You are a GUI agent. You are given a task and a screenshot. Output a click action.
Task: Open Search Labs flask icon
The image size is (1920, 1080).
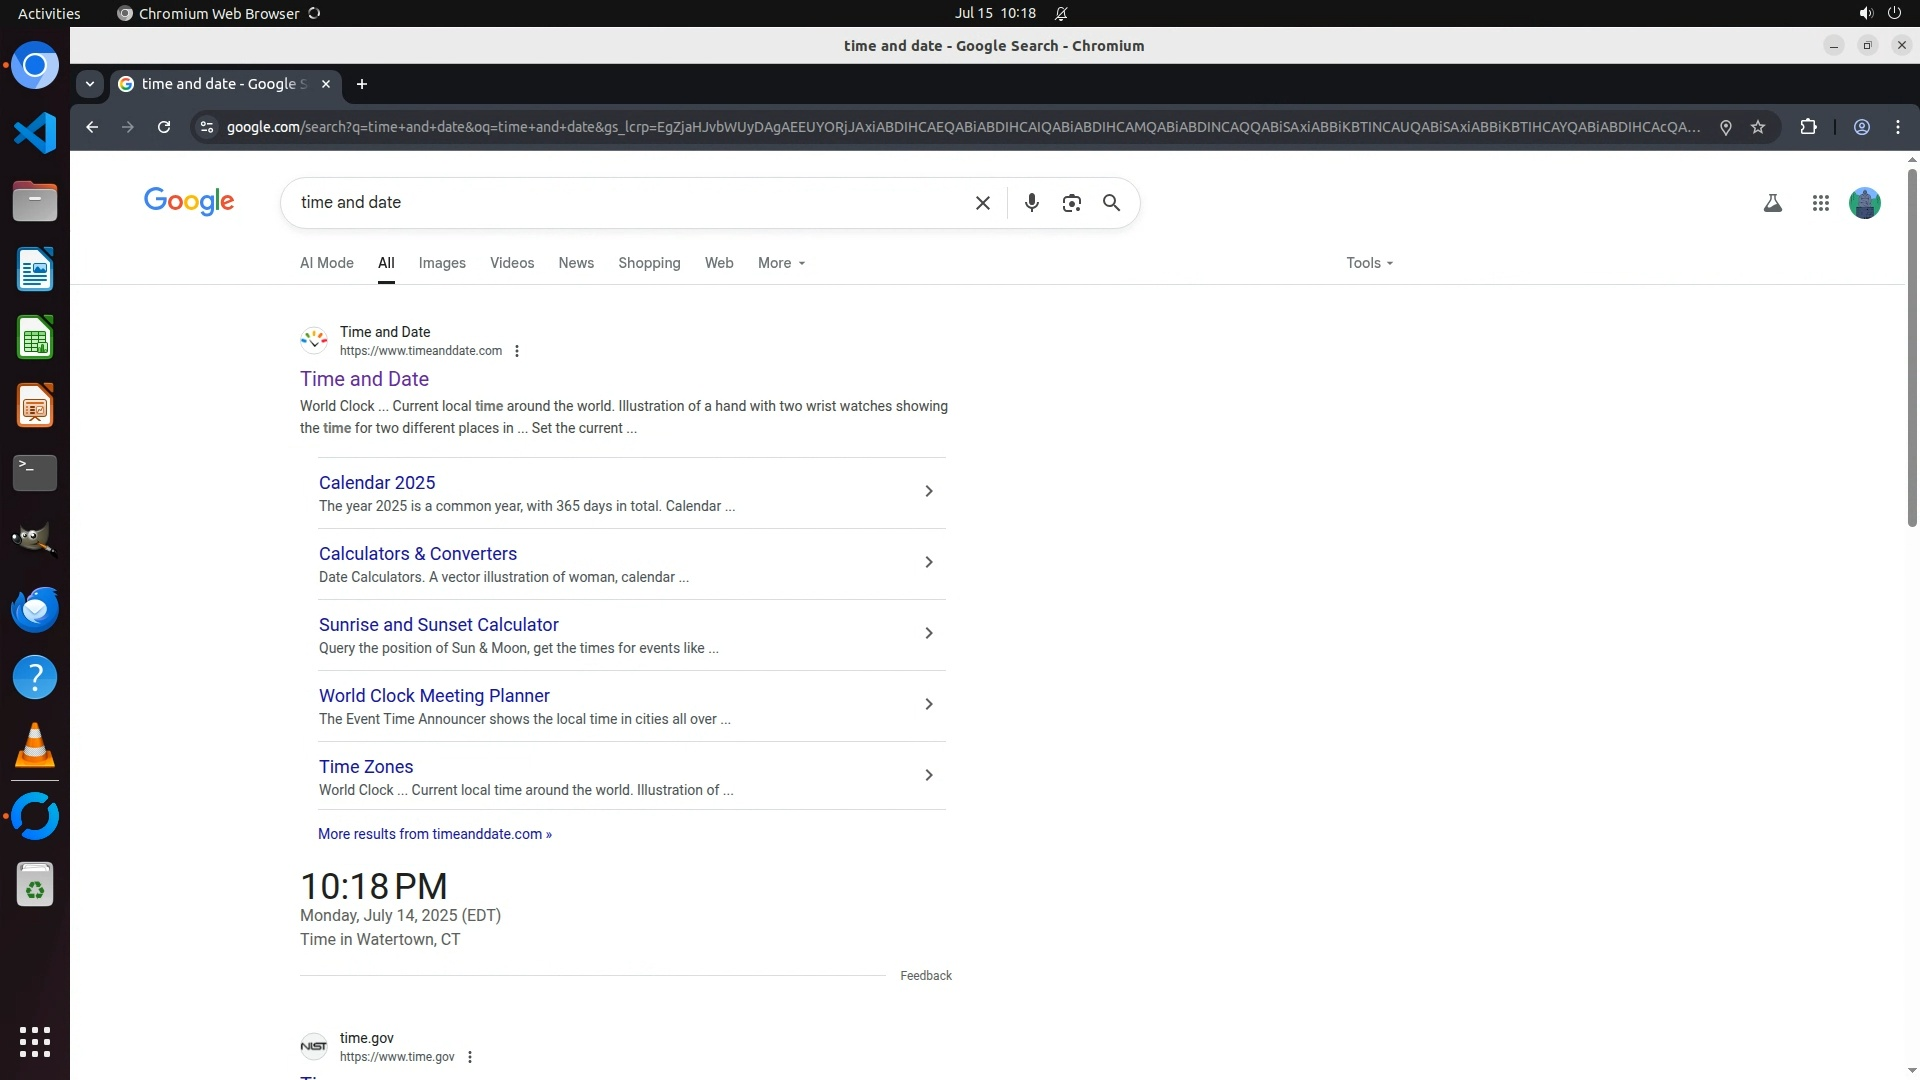point(1772,203)
